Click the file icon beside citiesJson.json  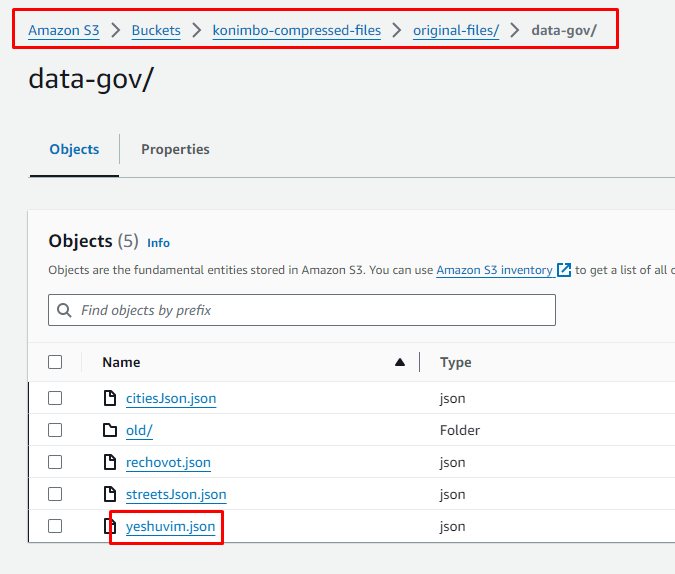tap(110, 398)
